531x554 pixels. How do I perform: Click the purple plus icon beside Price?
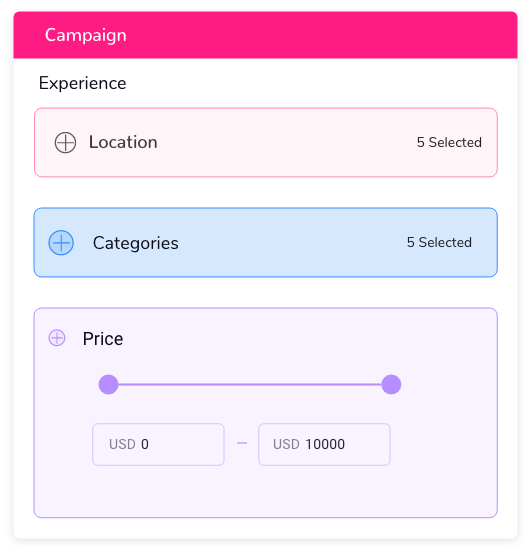[57, 338]
